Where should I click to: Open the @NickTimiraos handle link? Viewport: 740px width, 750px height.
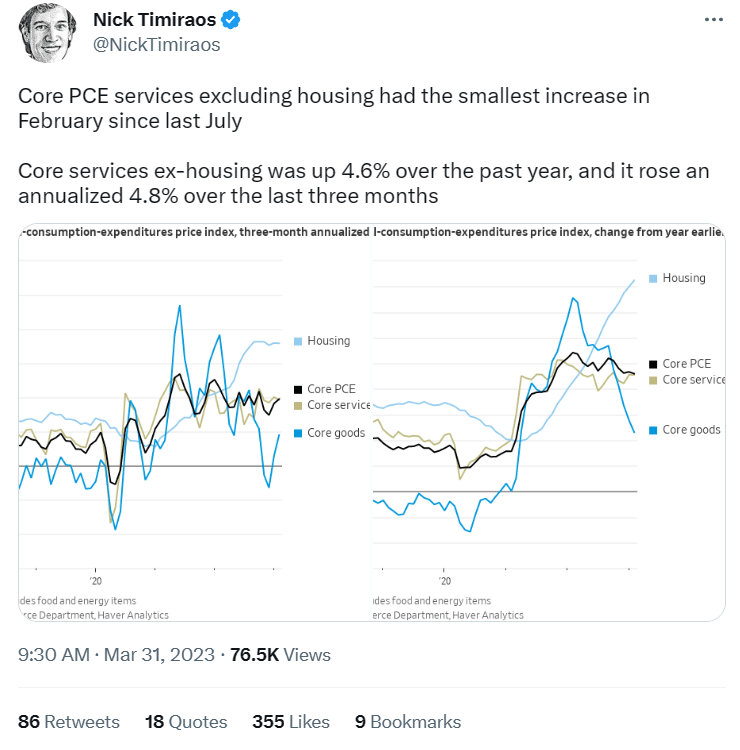tap(156, 44)
